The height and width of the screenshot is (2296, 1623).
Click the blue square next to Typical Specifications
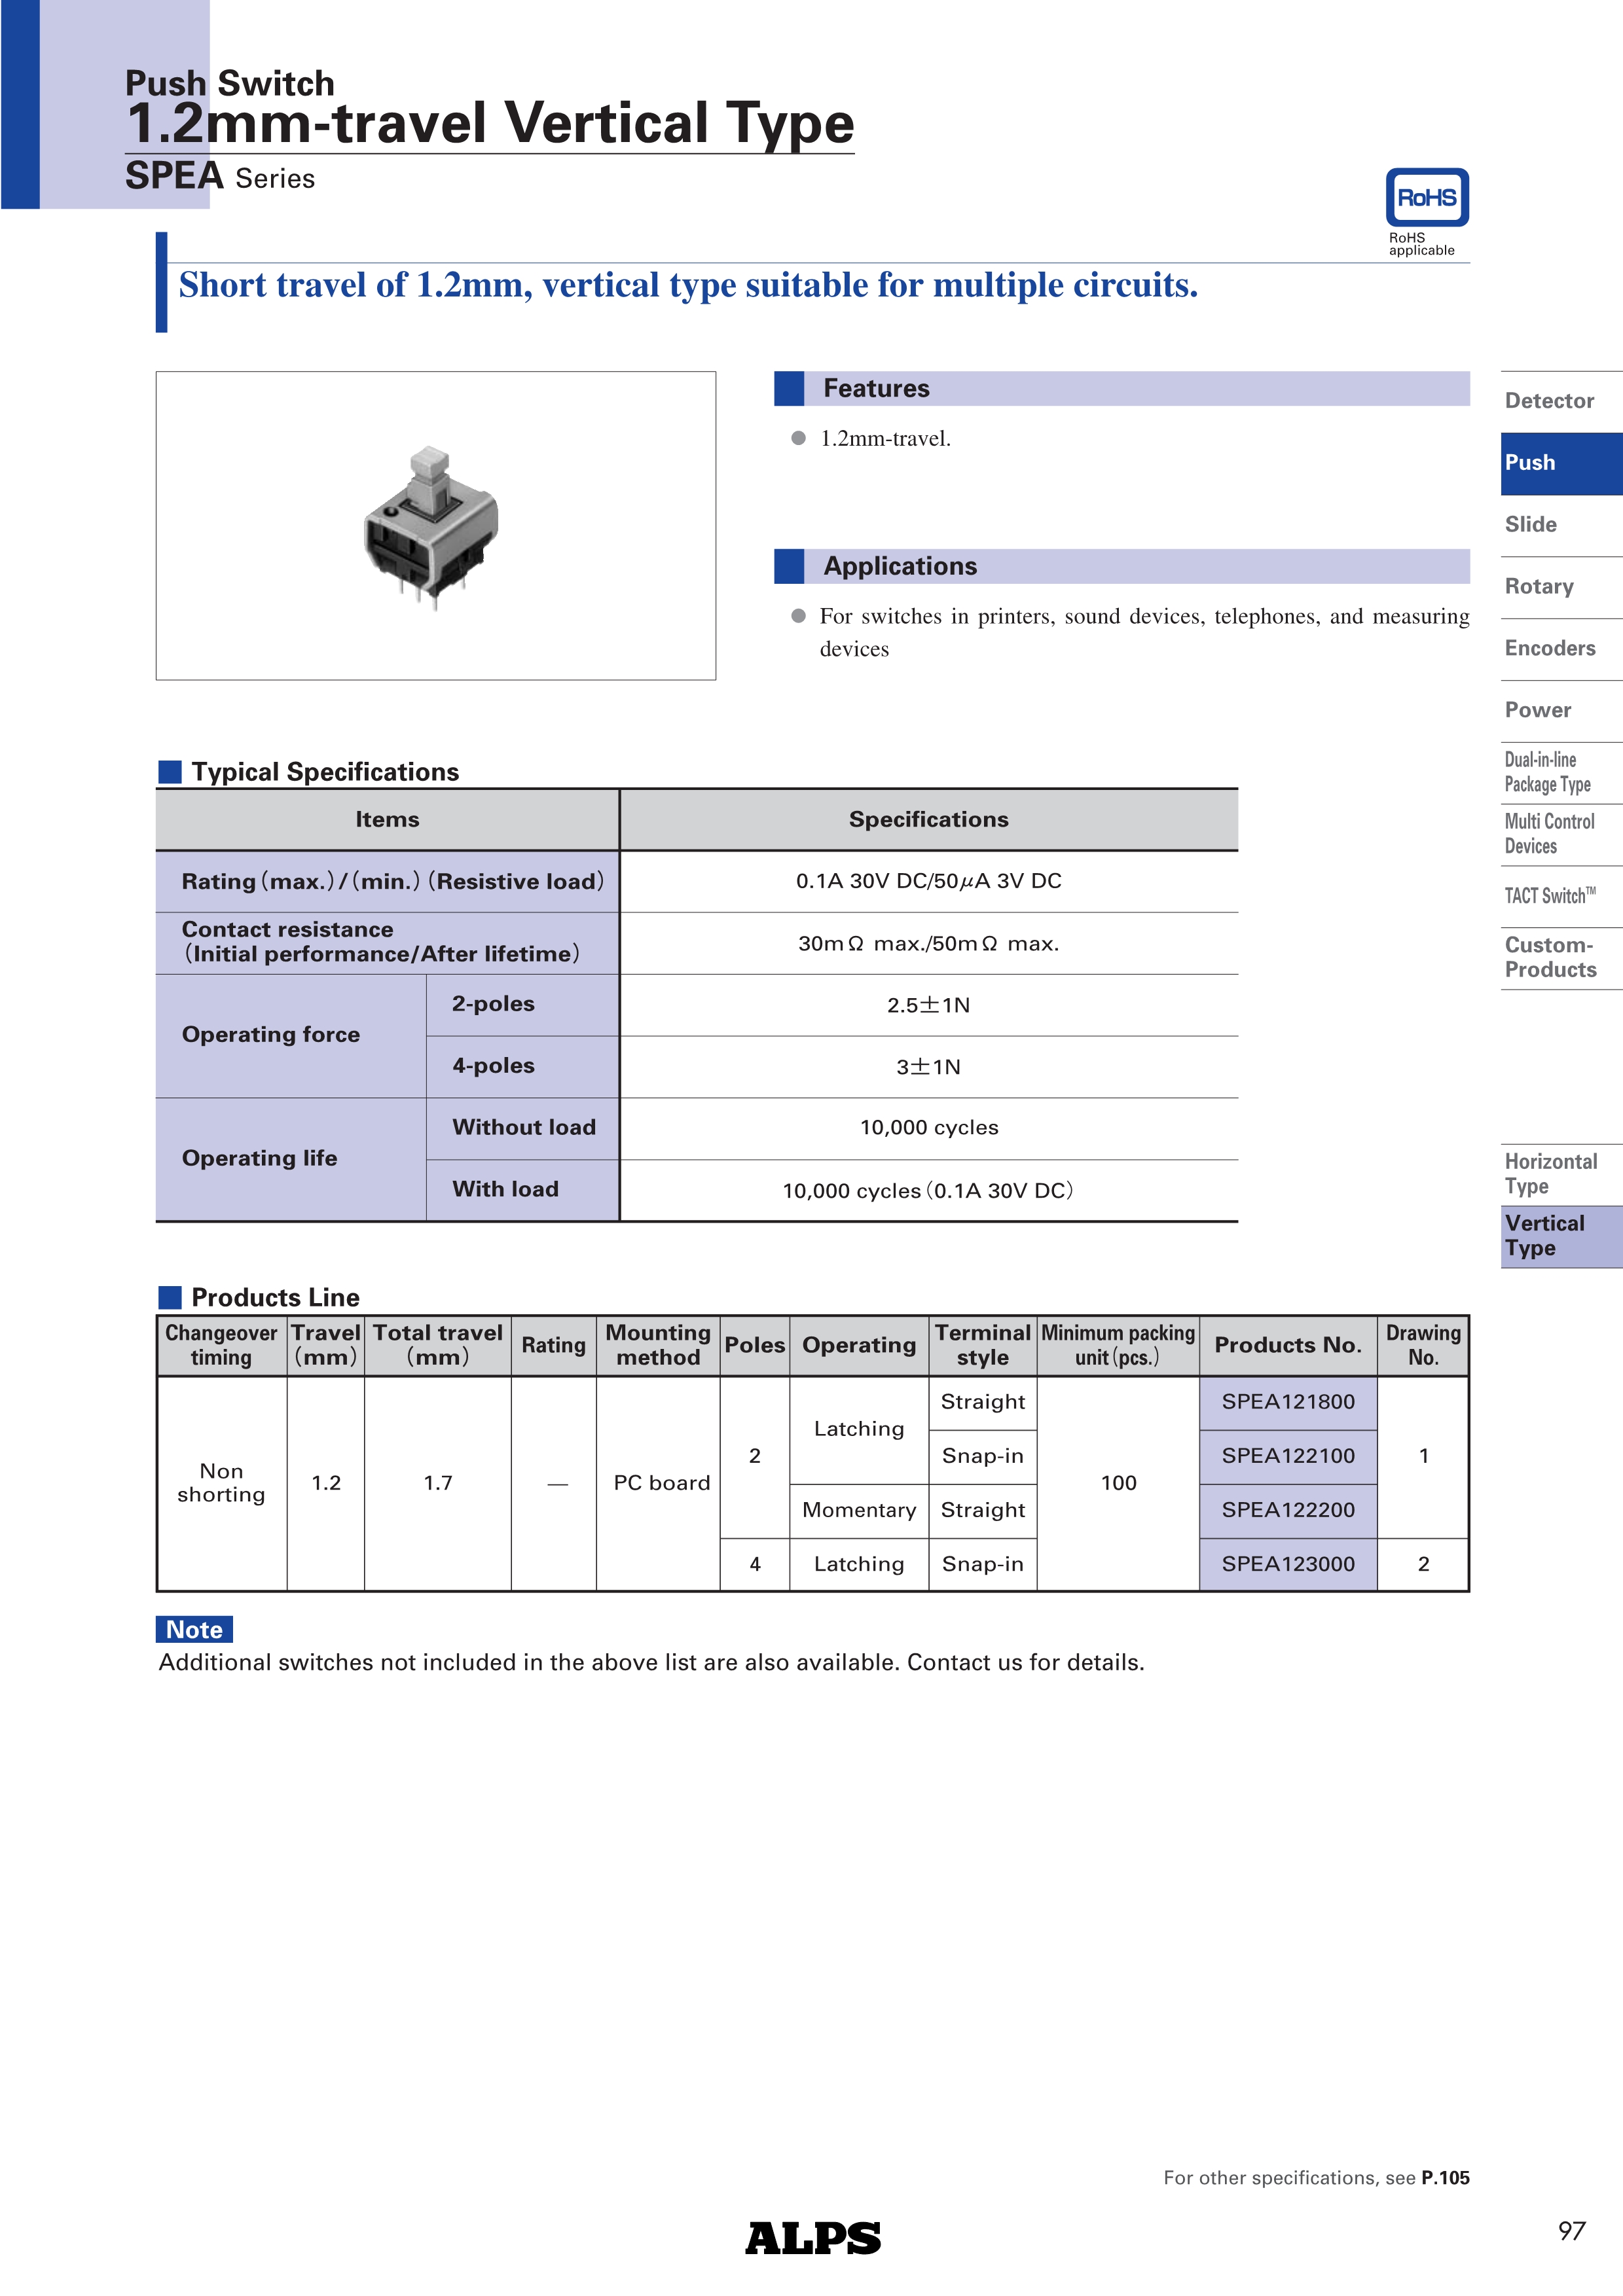tap(170, 772)
